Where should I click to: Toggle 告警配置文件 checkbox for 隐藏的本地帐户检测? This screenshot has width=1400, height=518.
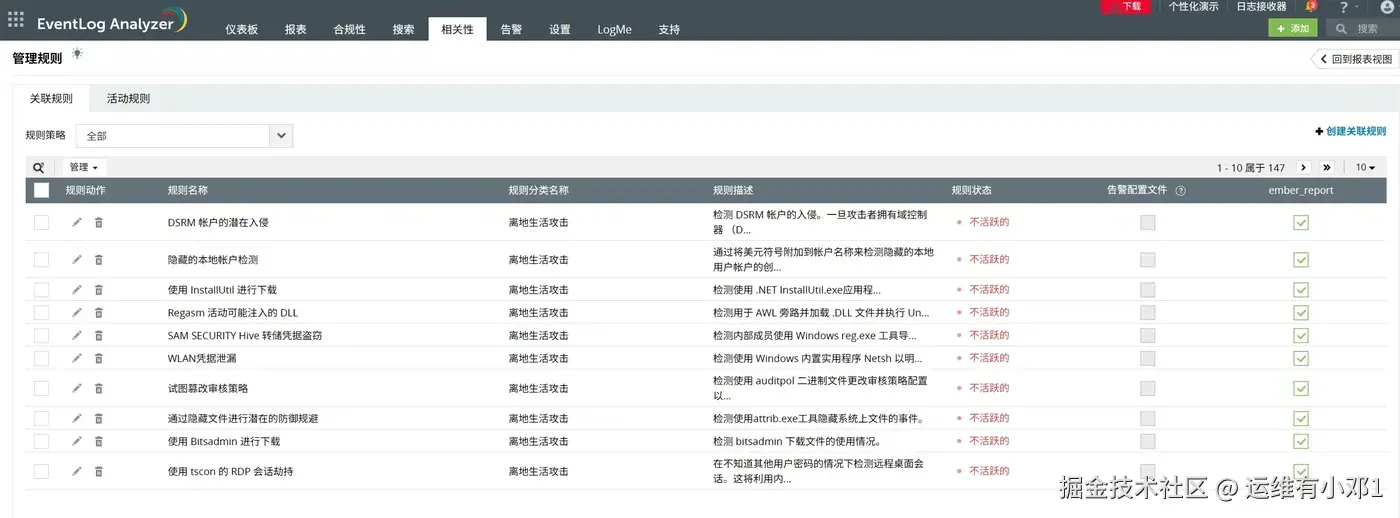[x=1148, y=259]
